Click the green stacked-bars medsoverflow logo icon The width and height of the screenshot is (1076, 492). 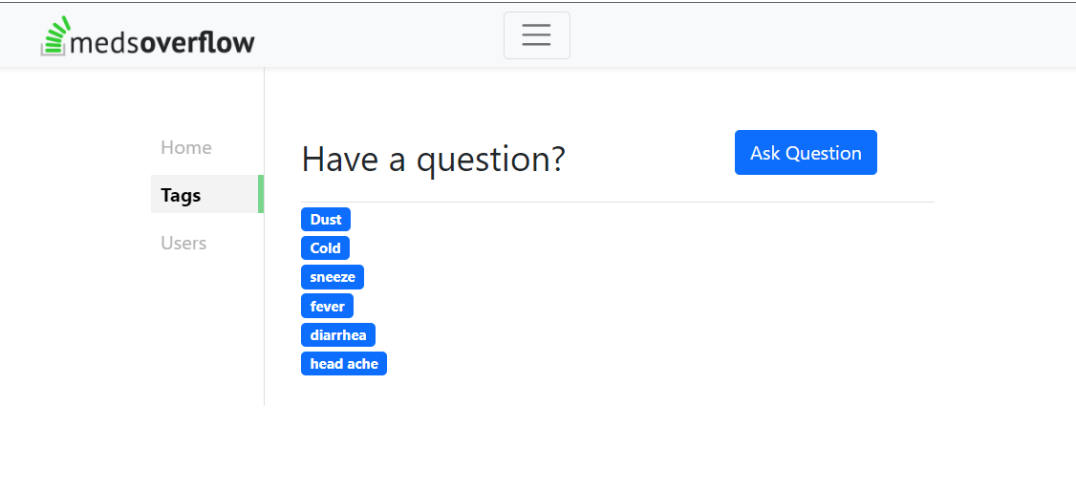click(x=56, y=36)
